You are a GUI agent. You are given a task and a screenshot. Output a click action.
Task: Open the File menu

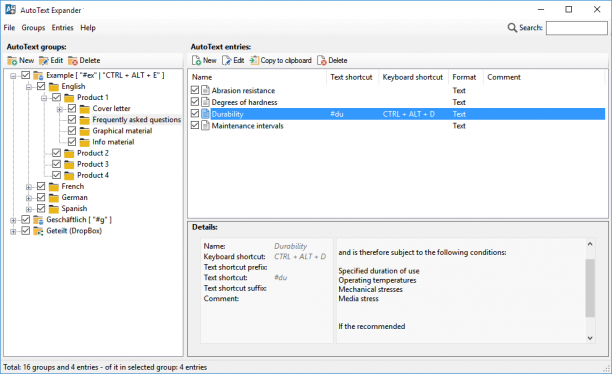9,28
